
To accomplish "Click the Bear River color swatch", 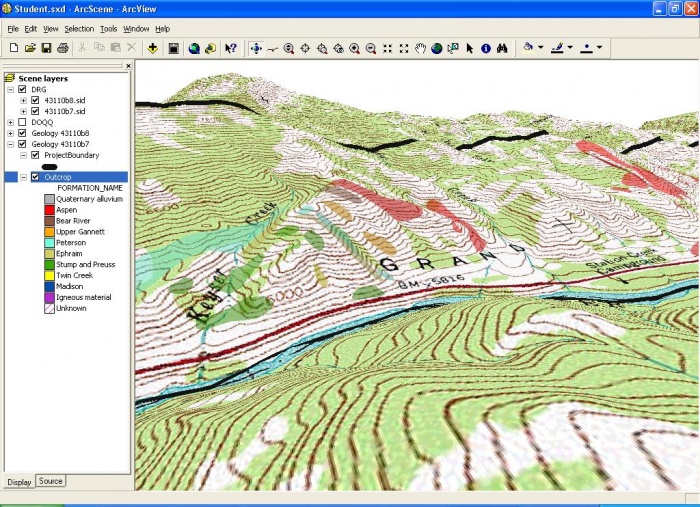I will click(49, 221).
